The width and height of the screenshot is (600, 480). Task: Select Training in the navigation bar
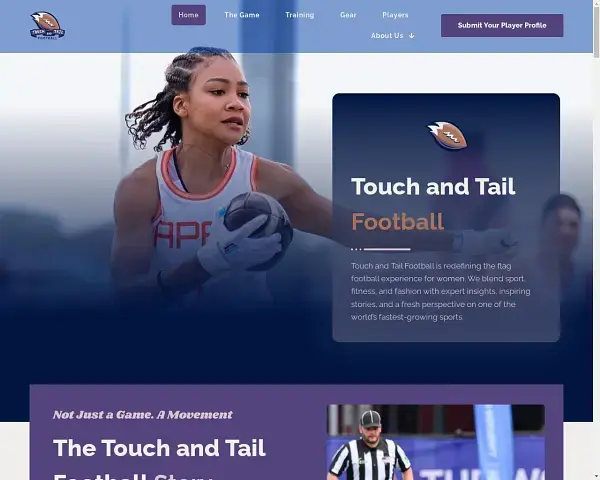[299, 15]
